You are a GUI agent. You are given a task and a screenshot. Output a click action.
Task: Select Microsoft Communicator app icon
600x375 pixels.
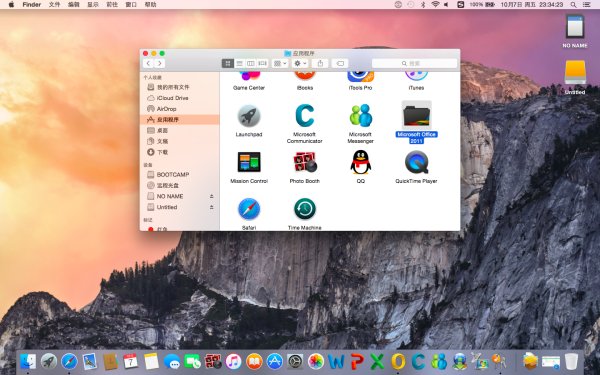[x=305, y=116]
